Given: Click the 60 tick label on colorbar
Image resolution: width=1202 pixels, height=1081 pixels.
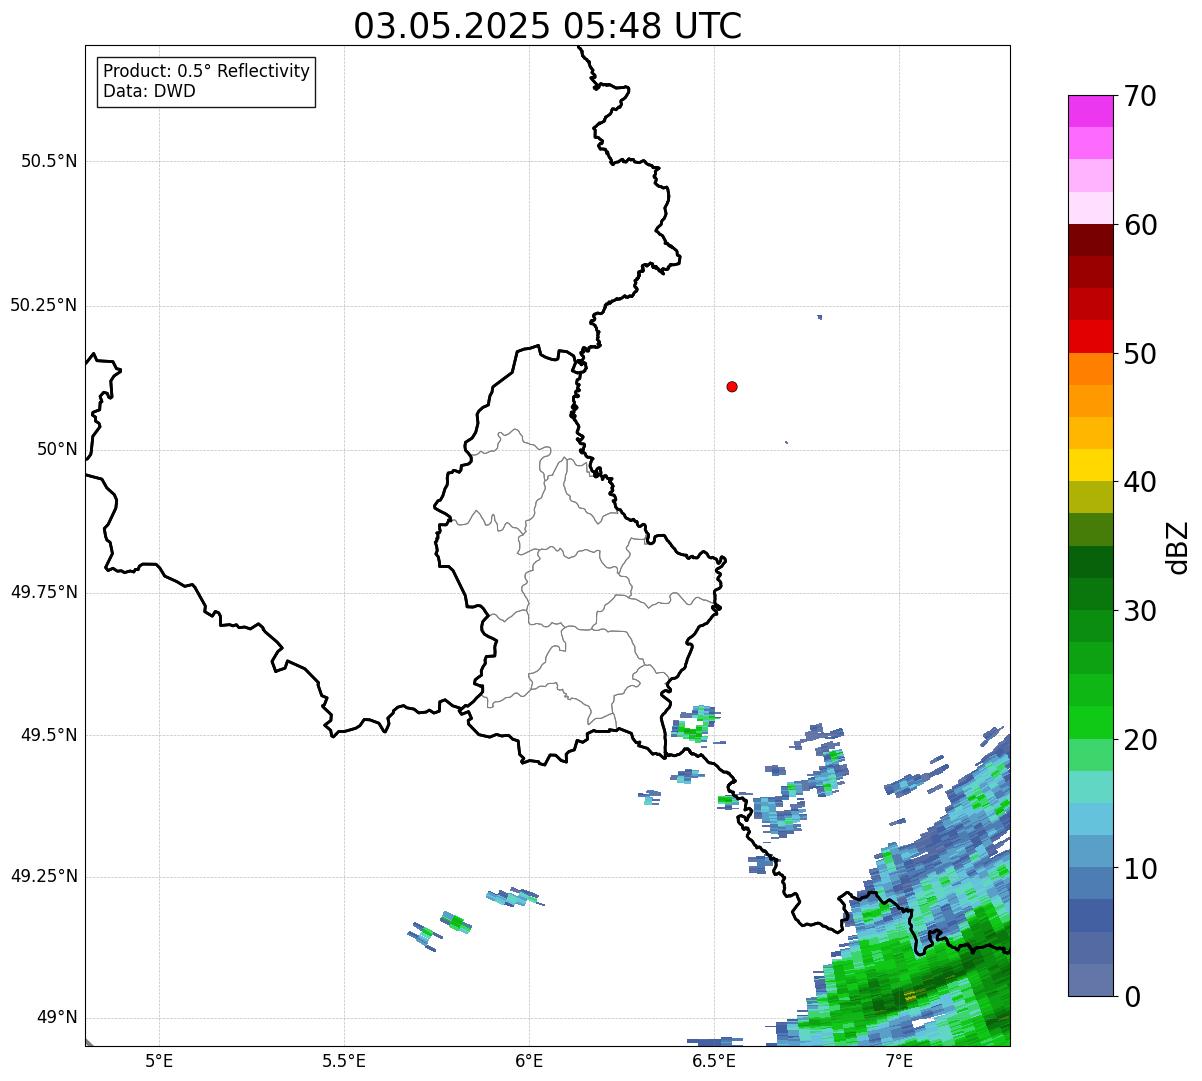Looking at the screenshot, I should click(1140, 225).
